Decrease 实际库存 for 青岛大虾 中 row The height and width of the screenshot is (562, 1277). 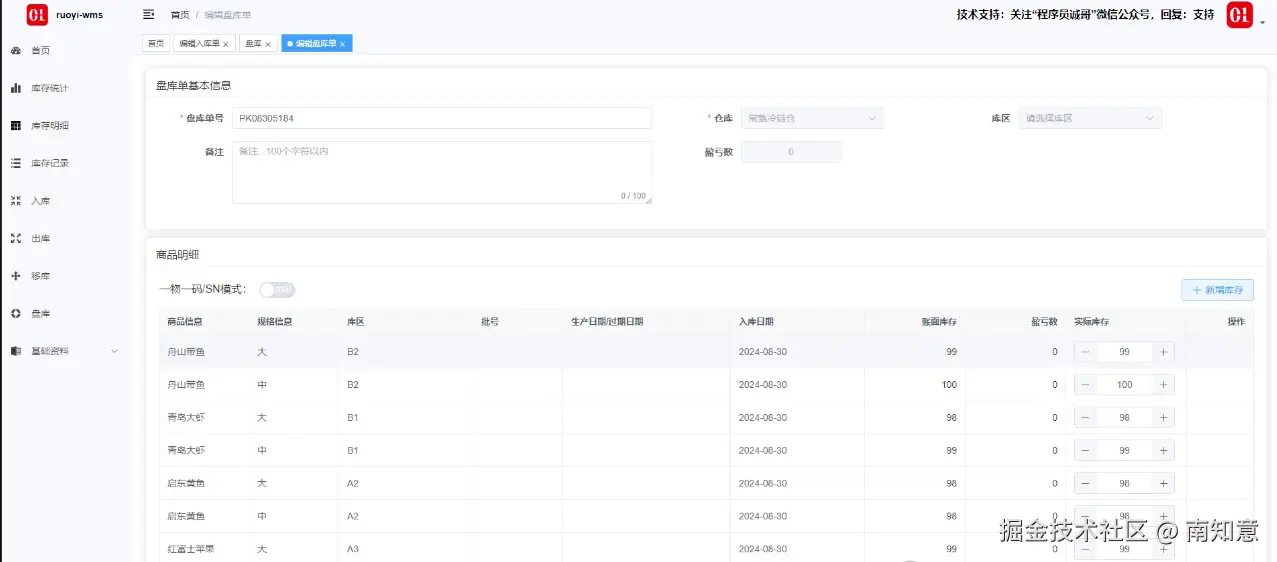(x=1086, y=451)
